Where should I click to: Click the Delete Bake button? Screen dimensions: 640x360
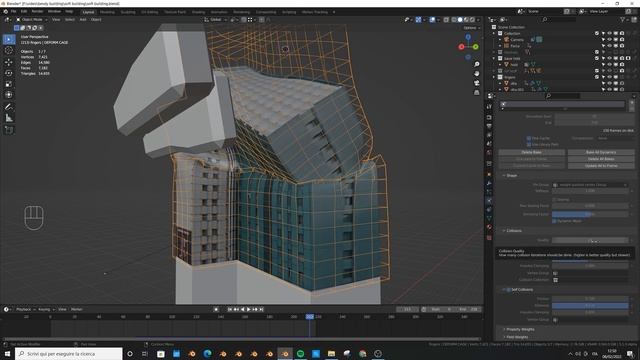[x=532, y=152]
